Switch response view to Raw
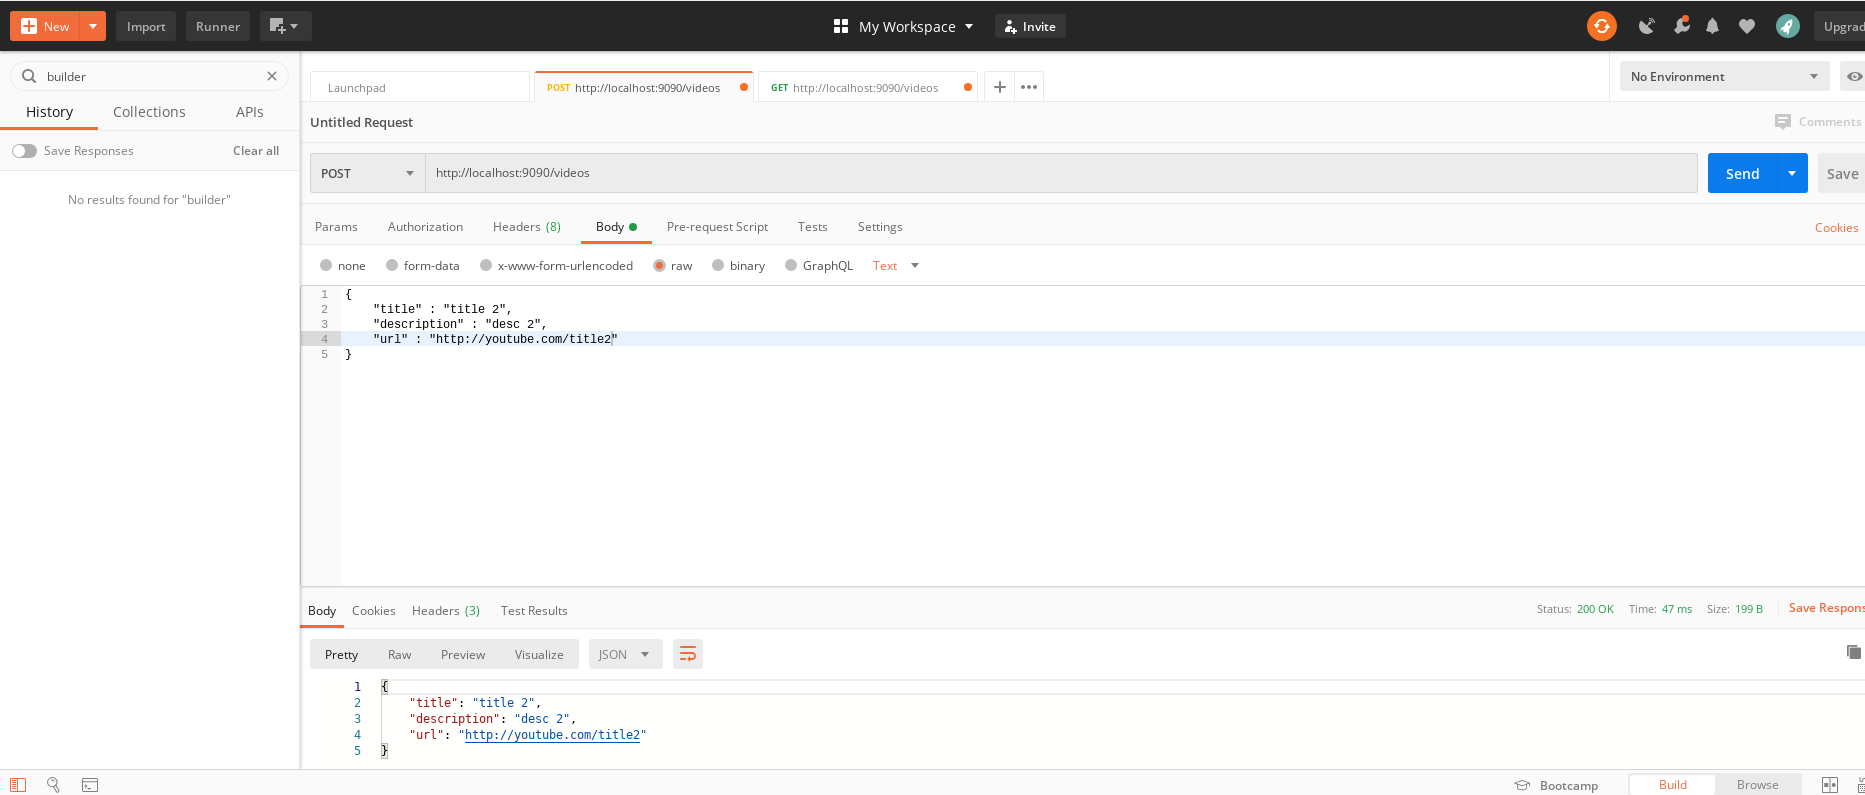The height and width of the screenshot is (795, 1865). tap(399, 654)
